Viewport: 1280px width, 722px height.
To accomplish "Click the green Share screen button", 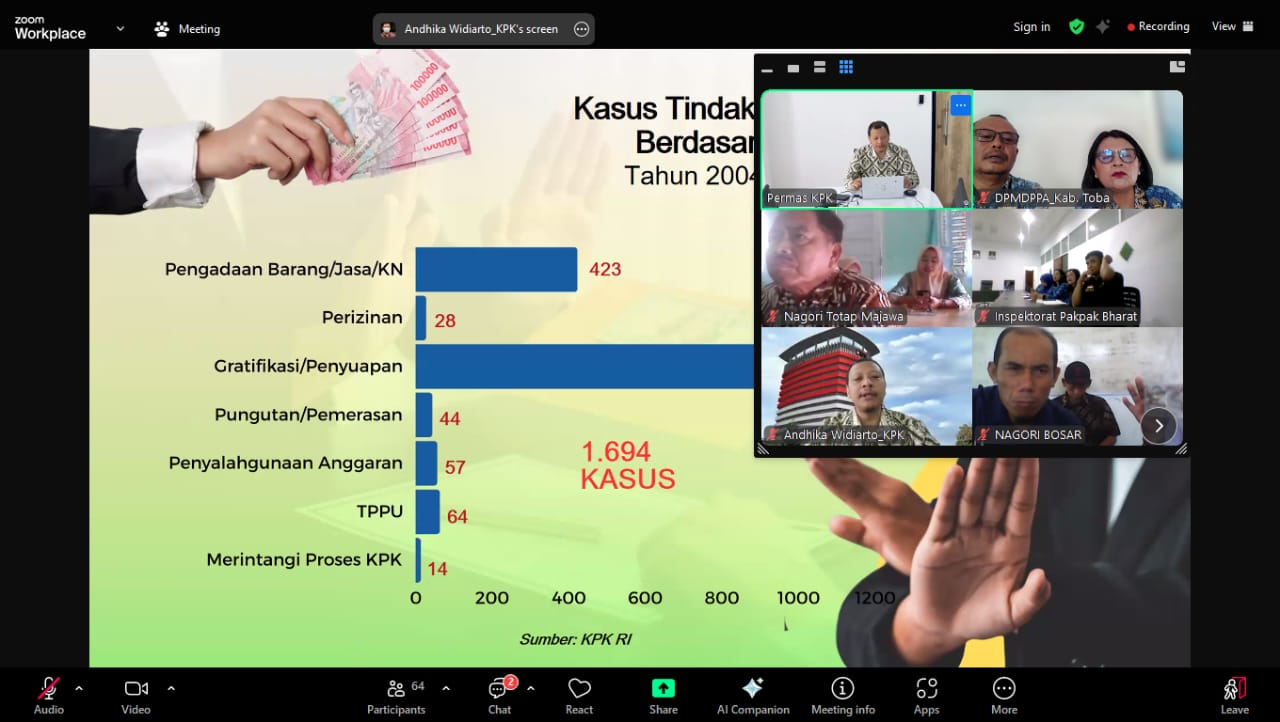I will tap(663, 695).
